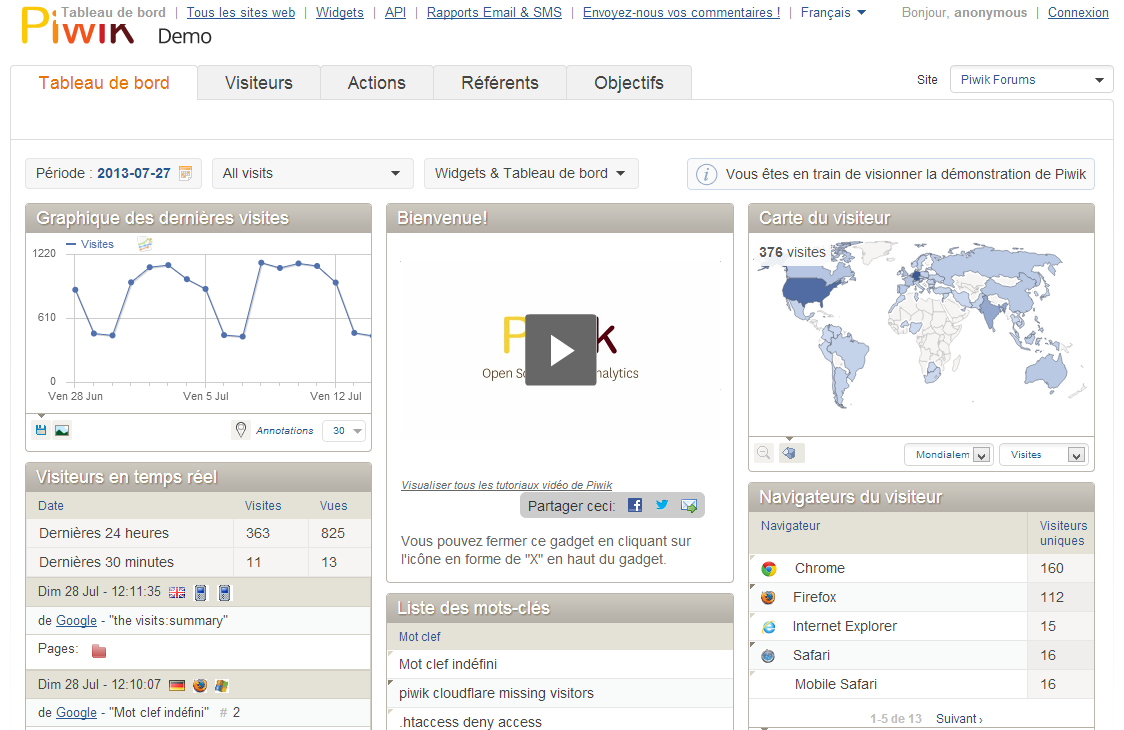Open the calendar icon next to Période

click(x=185, y=174)
